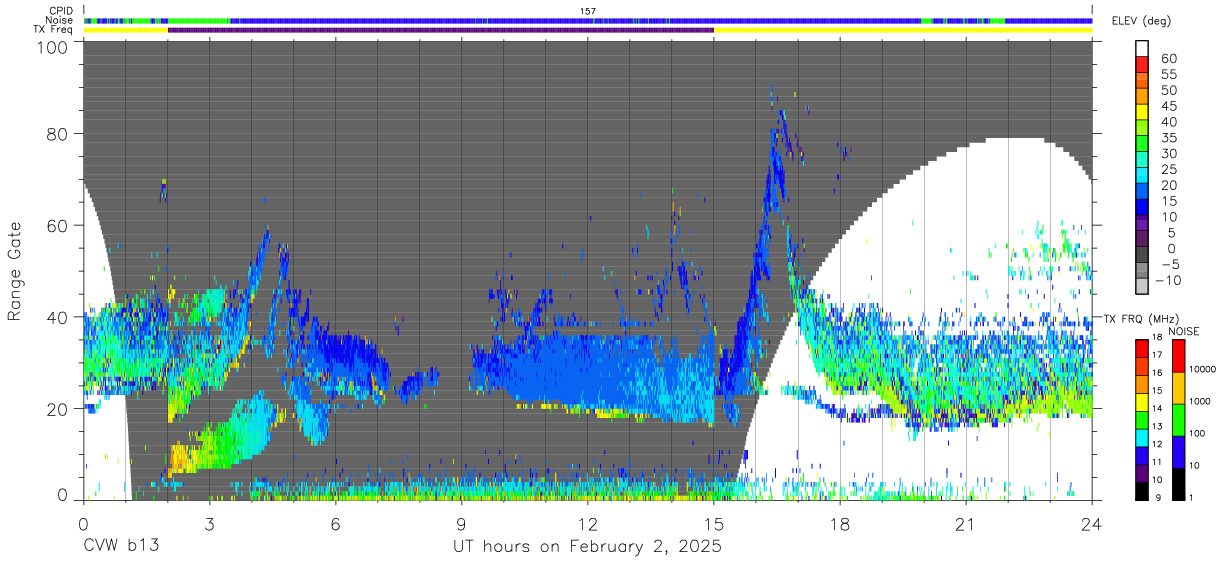The height and width of the screenshot is (567, 1228).
Task: Click the UT hours axis tick "15"
Action: point(714,523)
